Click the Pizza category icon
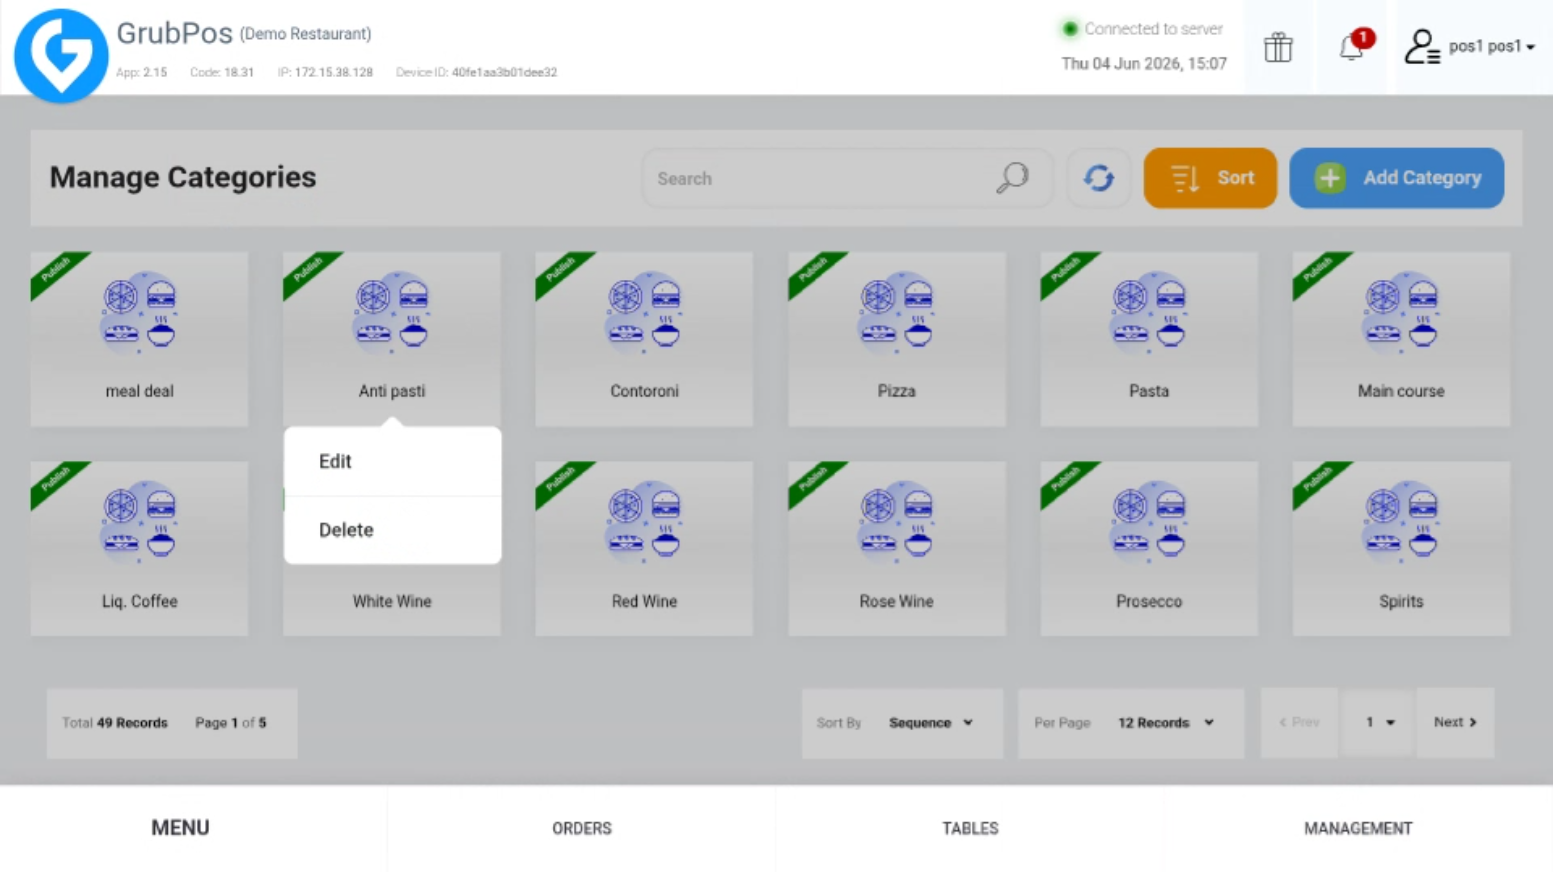Viewport: 1553px width, 872px height. [x=897, y=311]
